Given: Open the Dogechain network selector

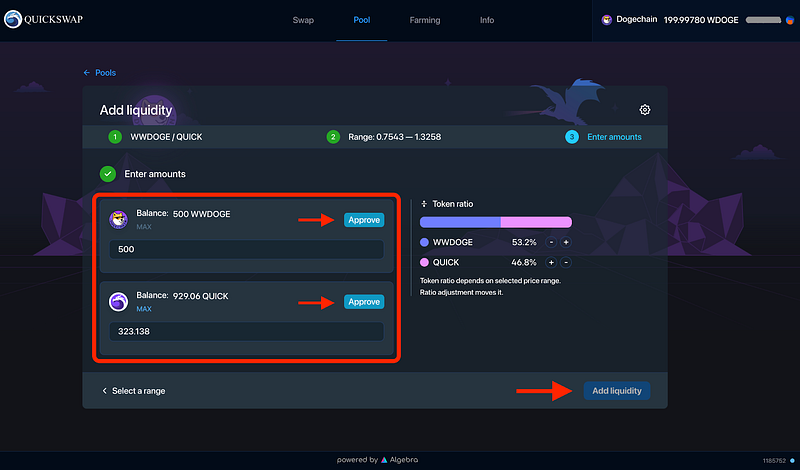Looking at the screenshot, I should [629, 20].
